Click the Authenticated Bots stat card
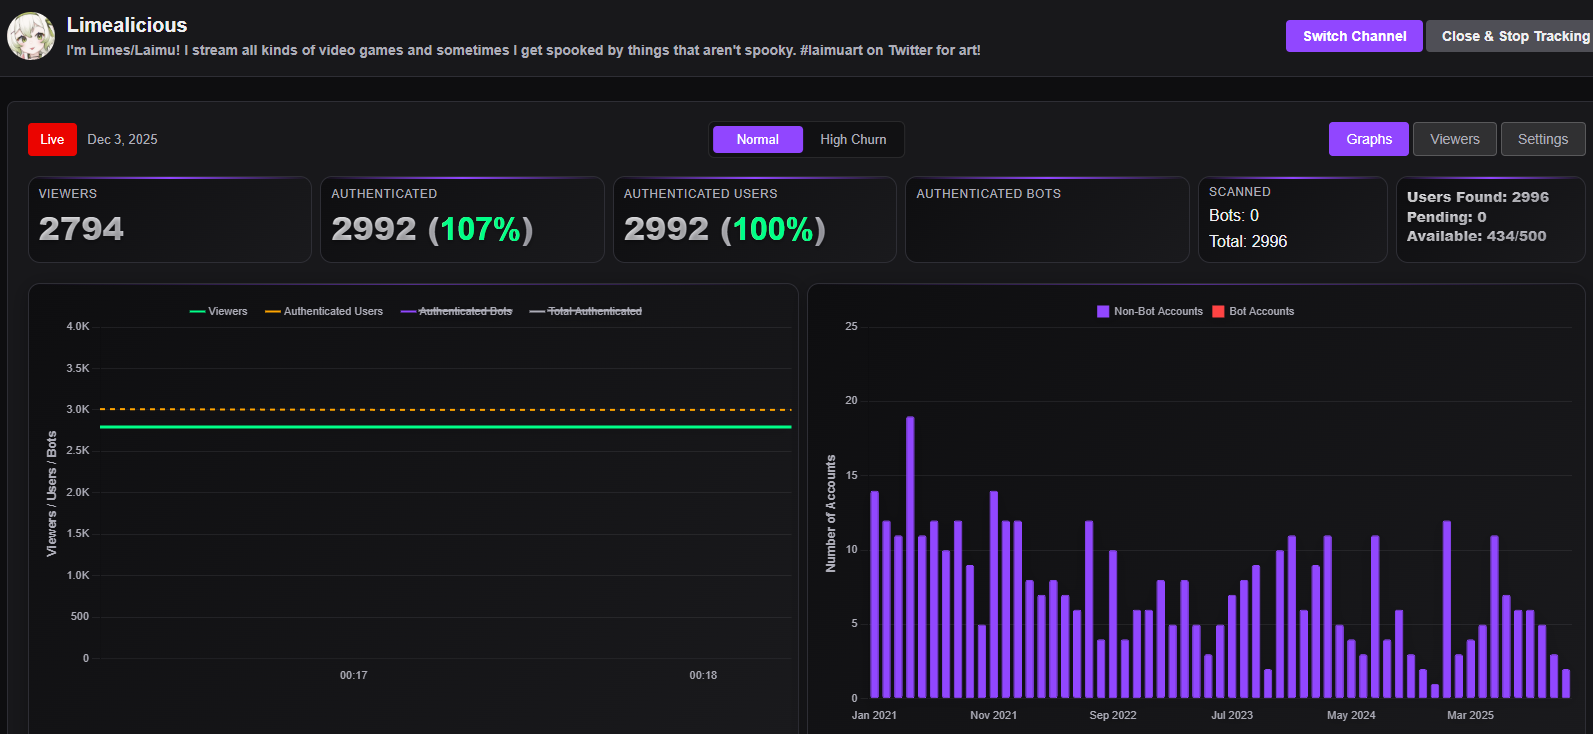This screenshot has height=734, width=1593. click(x=1047, y=220)
